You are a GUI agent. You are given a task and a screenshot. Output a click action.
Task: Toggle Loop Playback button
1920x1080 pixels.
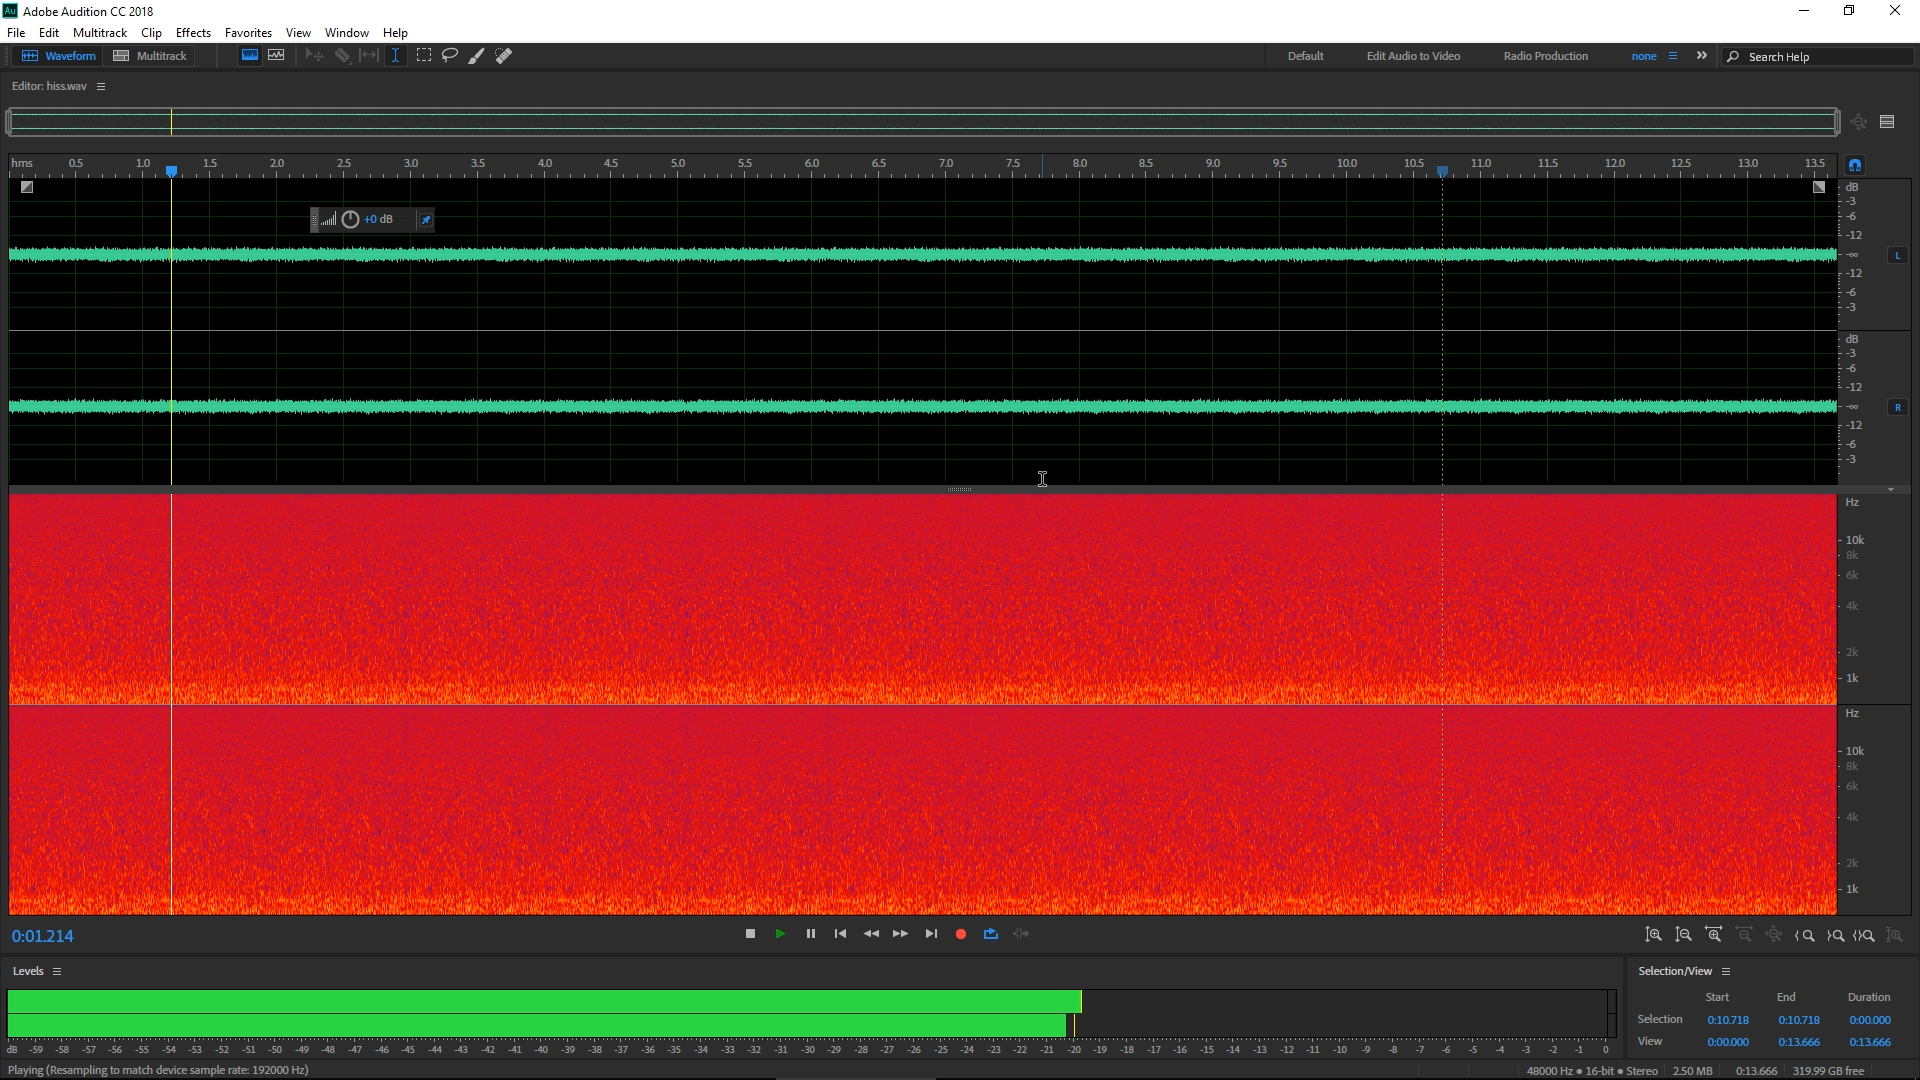[991, 934]
